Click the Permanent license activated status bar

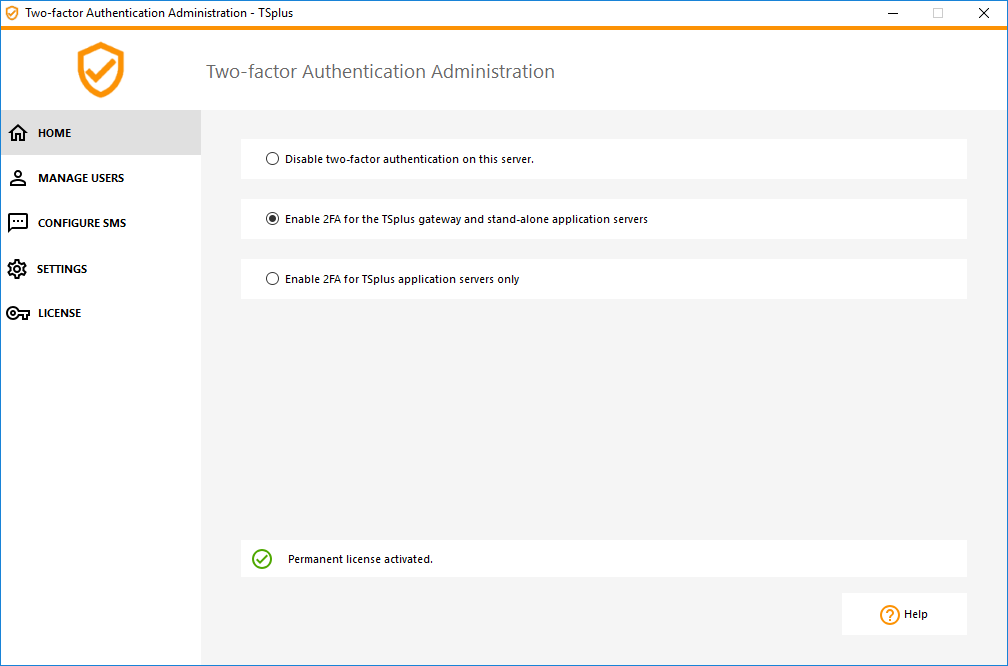point(603,559)
